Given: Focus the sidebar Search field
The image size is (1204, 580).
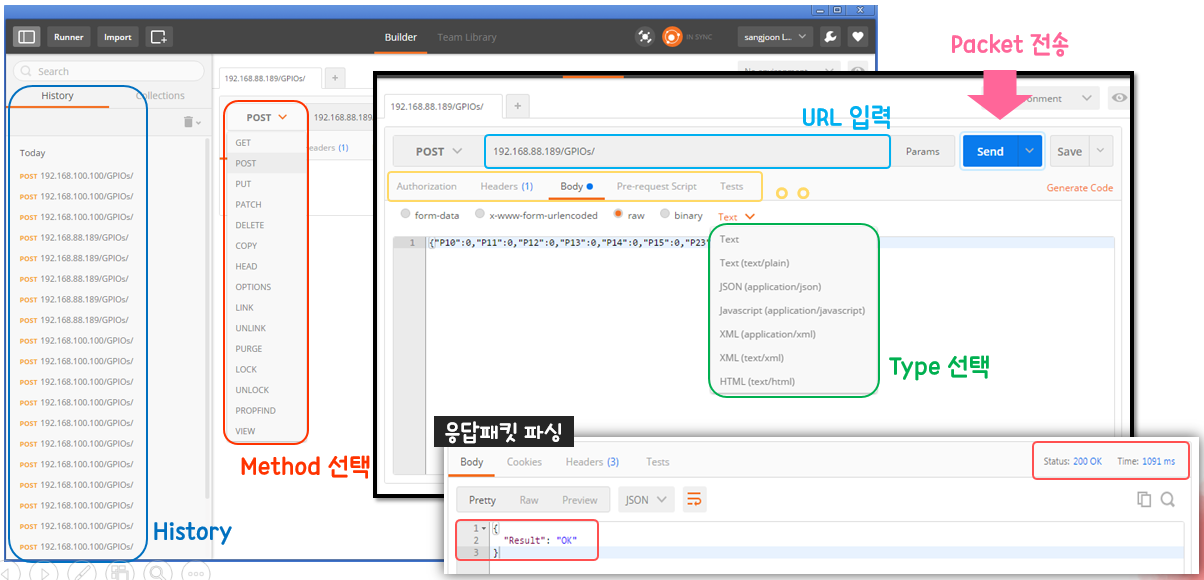Looking at the screenshot, I should click(x=108, y=71).
